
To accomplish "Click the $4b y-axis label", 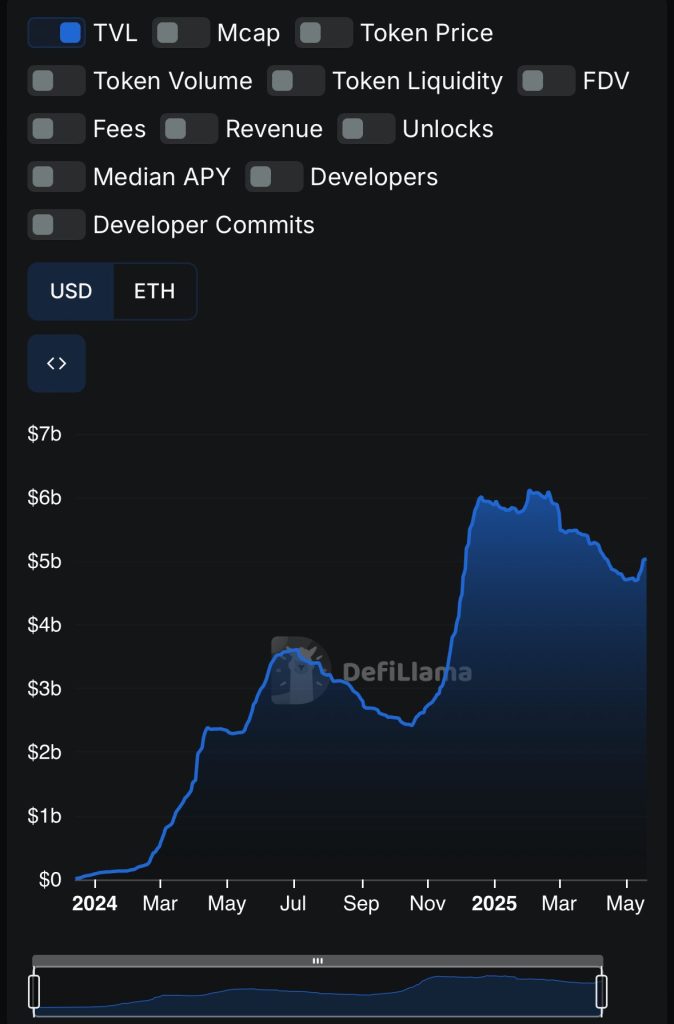I will point(44,625).
